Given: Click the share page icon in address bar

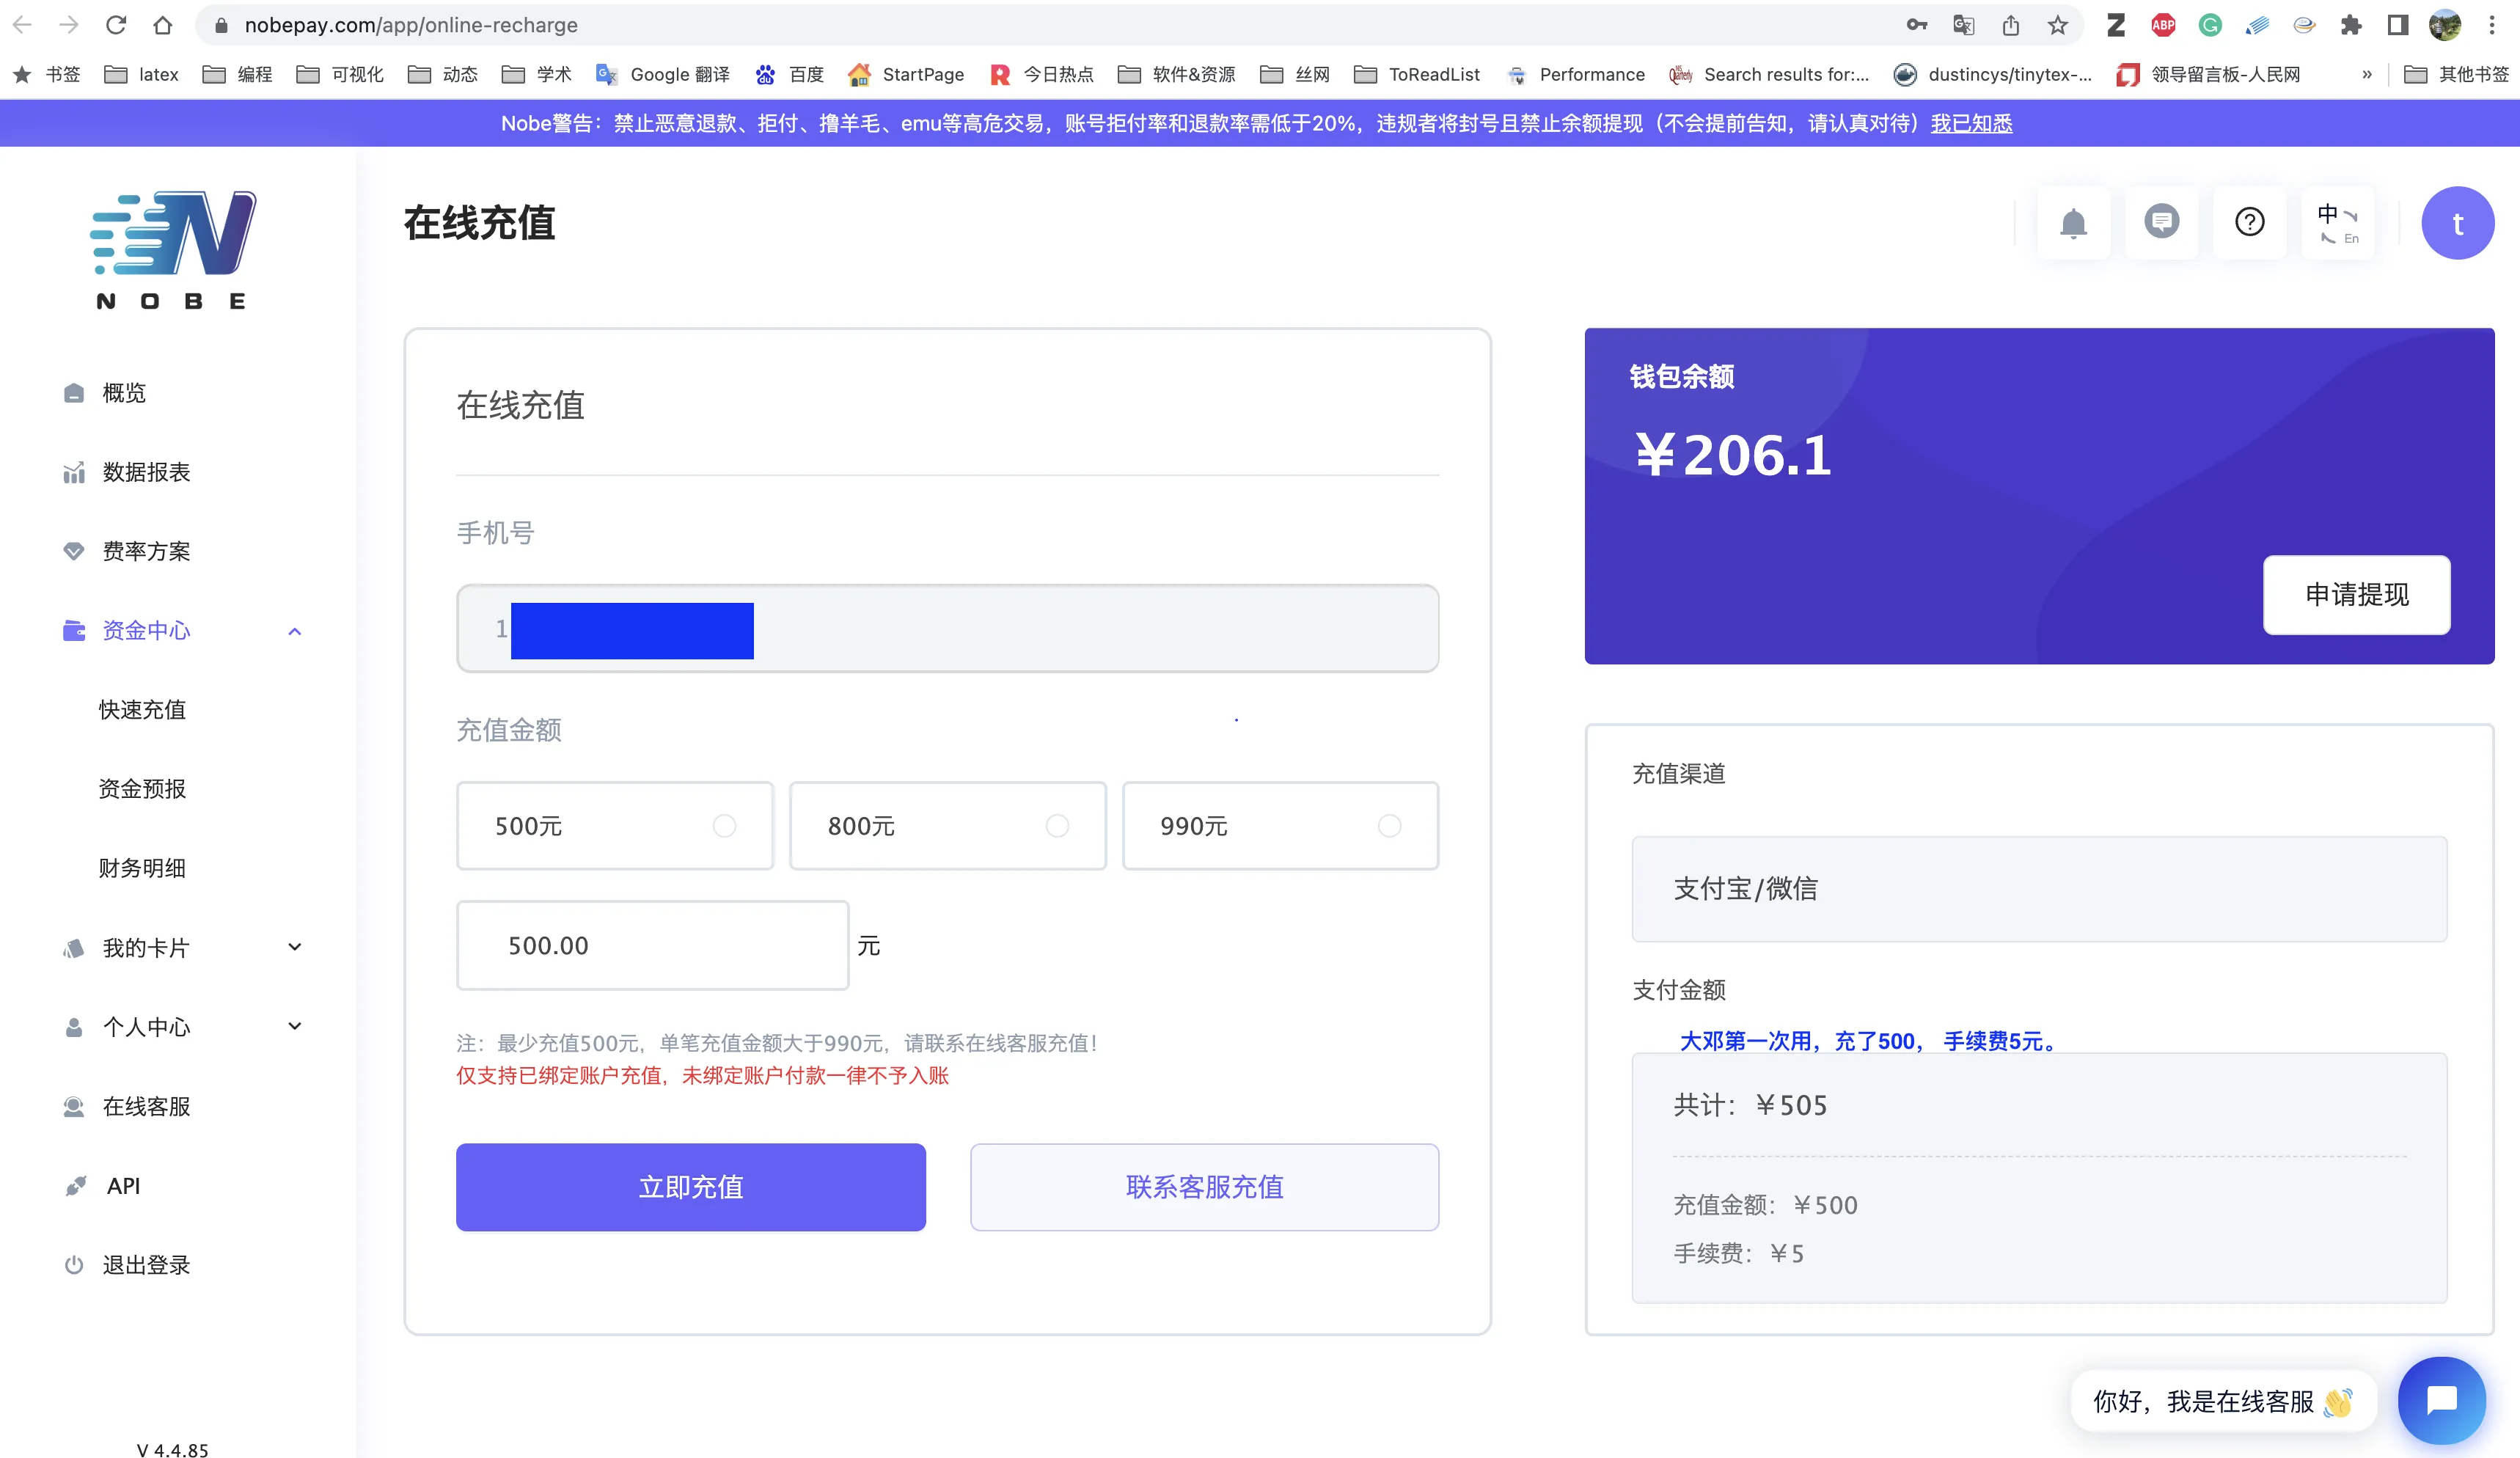Looking at the screenshot, I should [x=2010, y=25].
